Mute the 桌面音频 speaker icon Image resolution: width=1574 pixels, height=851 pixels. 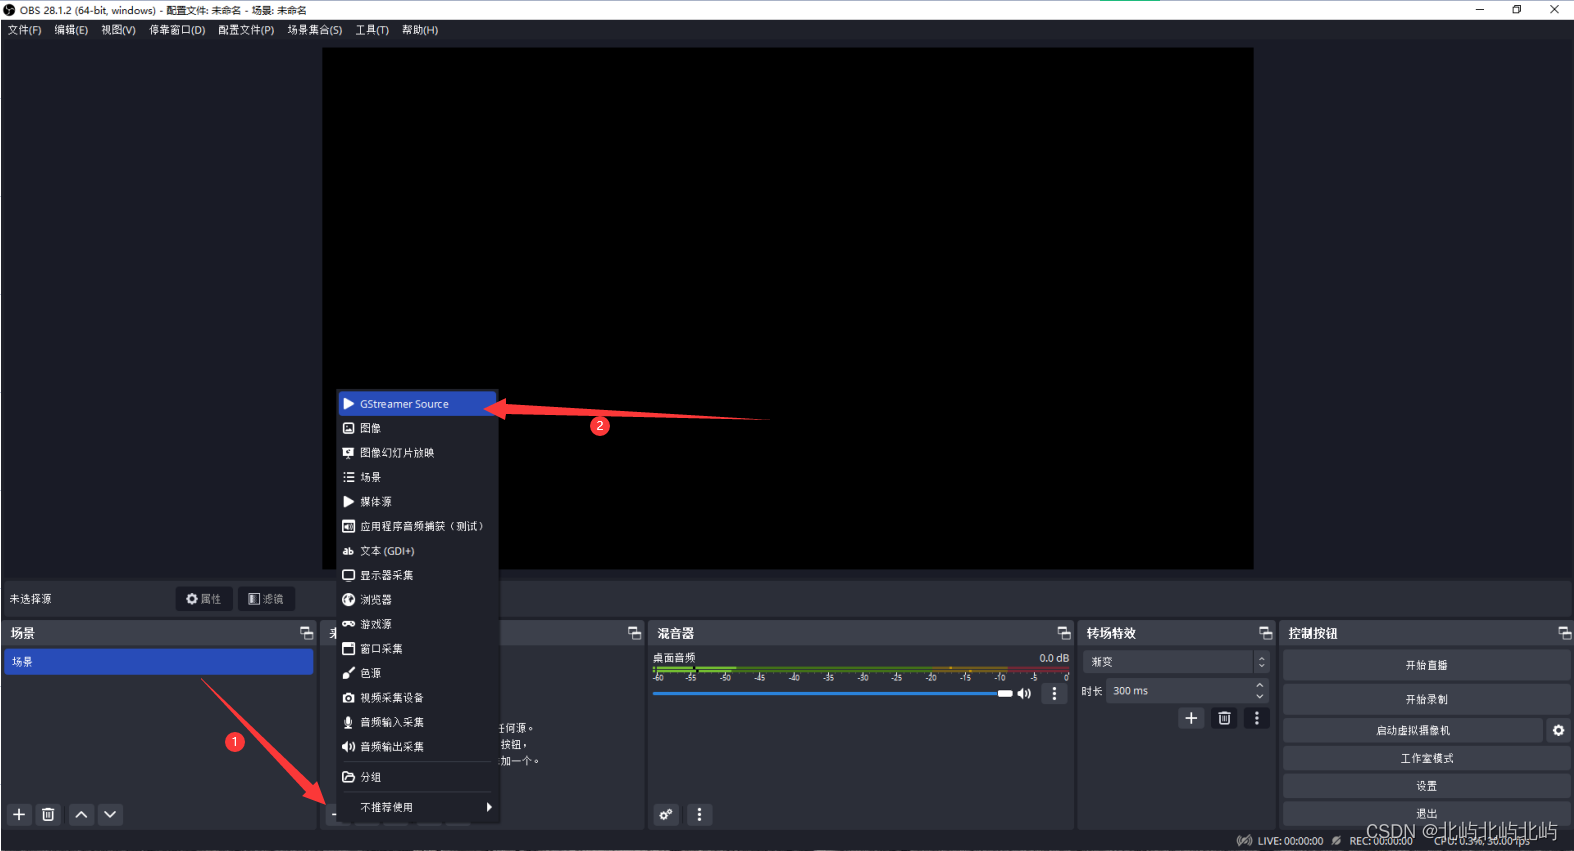[x=1024, y=693]
